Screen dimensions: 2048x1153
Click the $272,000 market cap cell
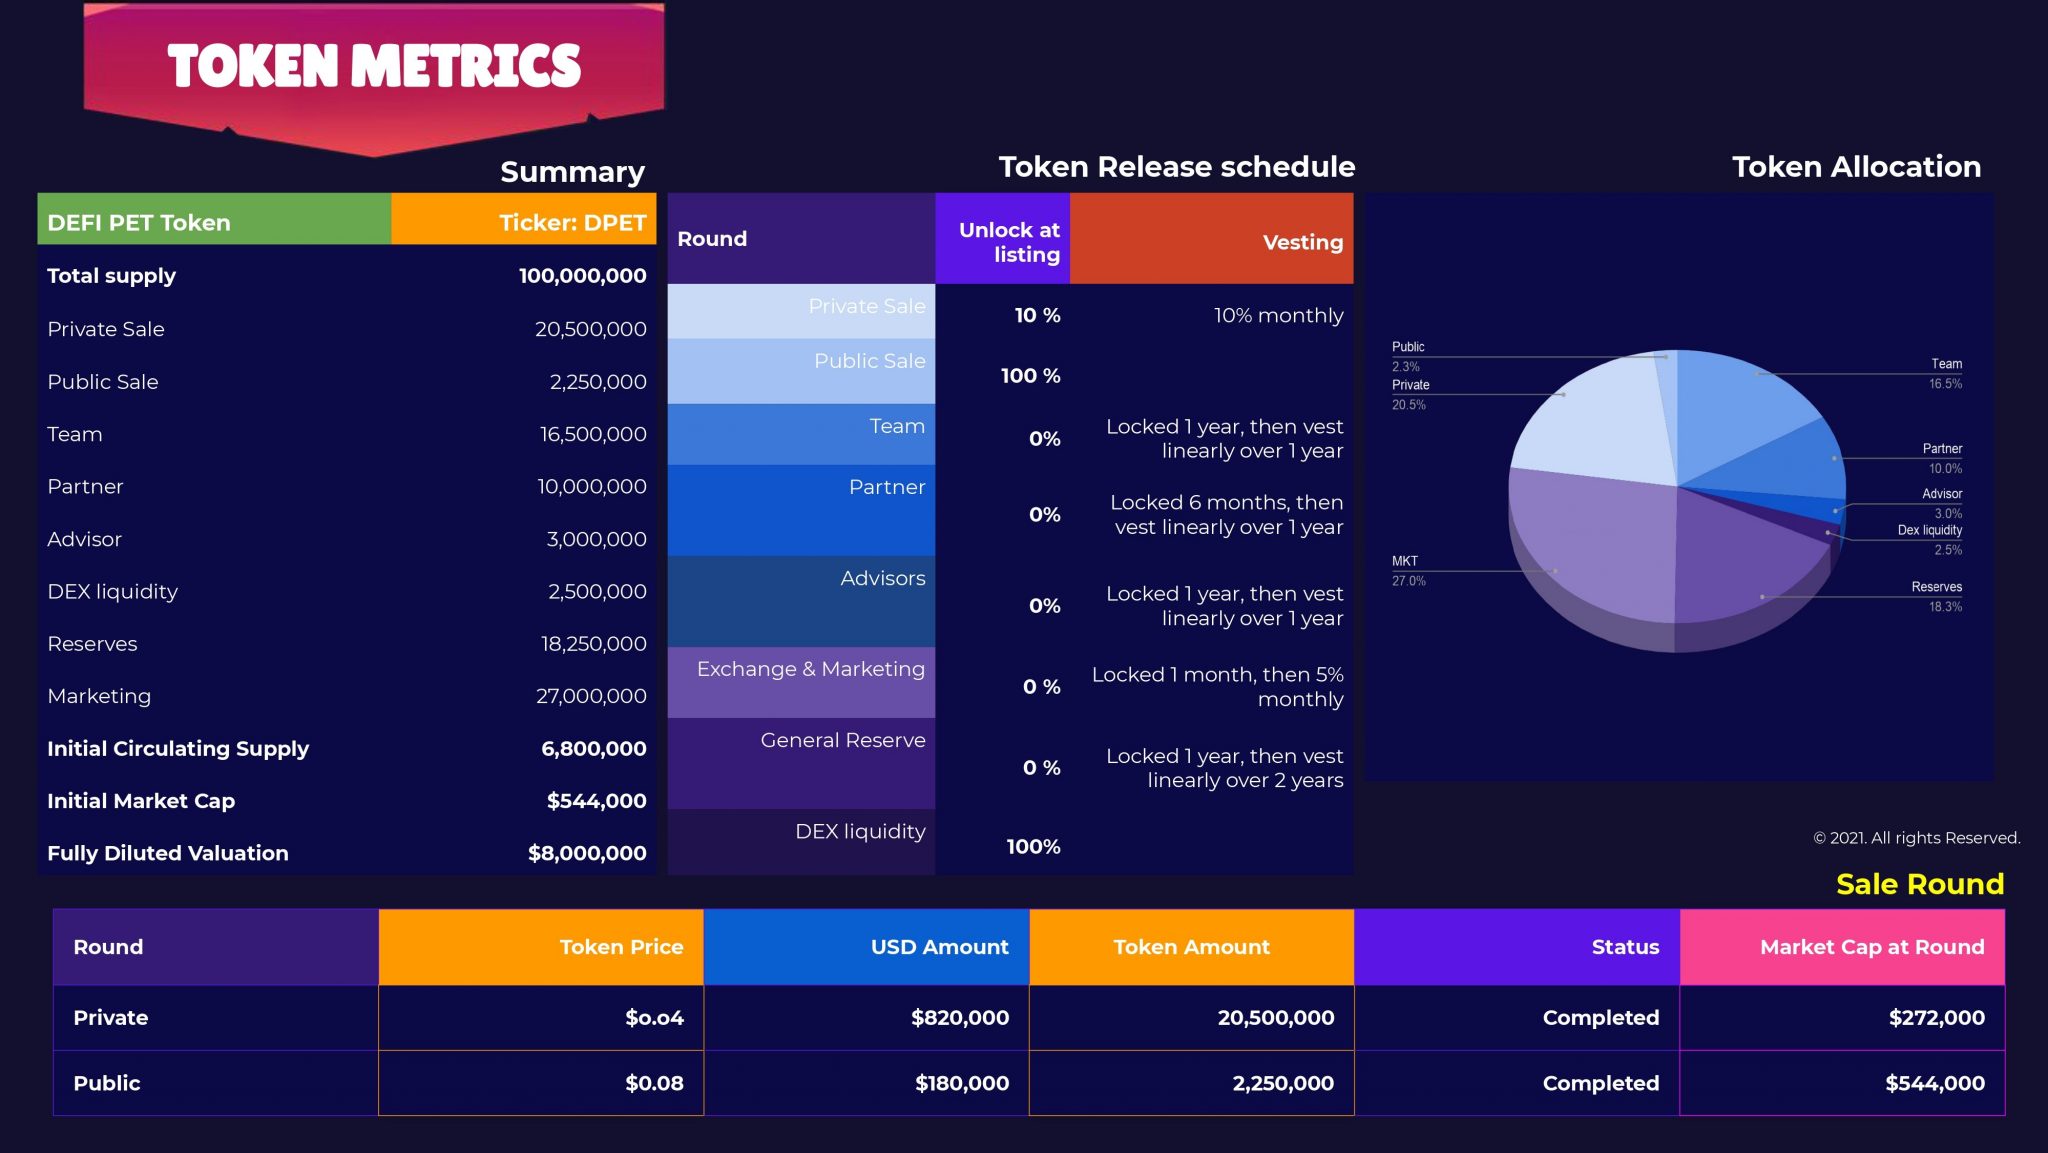tap(1843, 1018)
